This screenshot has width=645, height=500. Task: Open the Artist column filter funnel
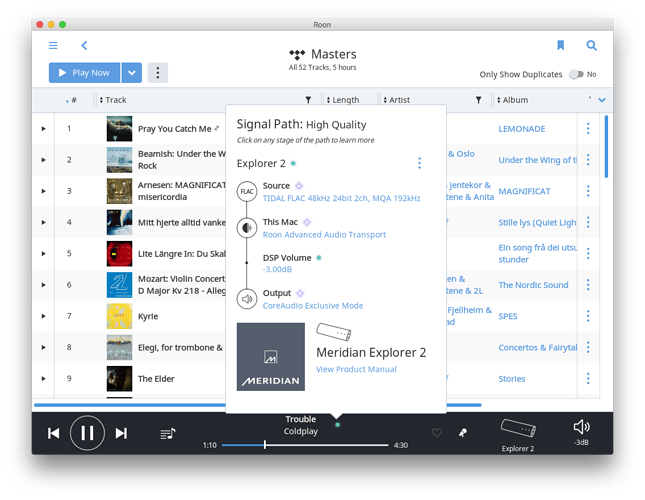coord(478,100)
